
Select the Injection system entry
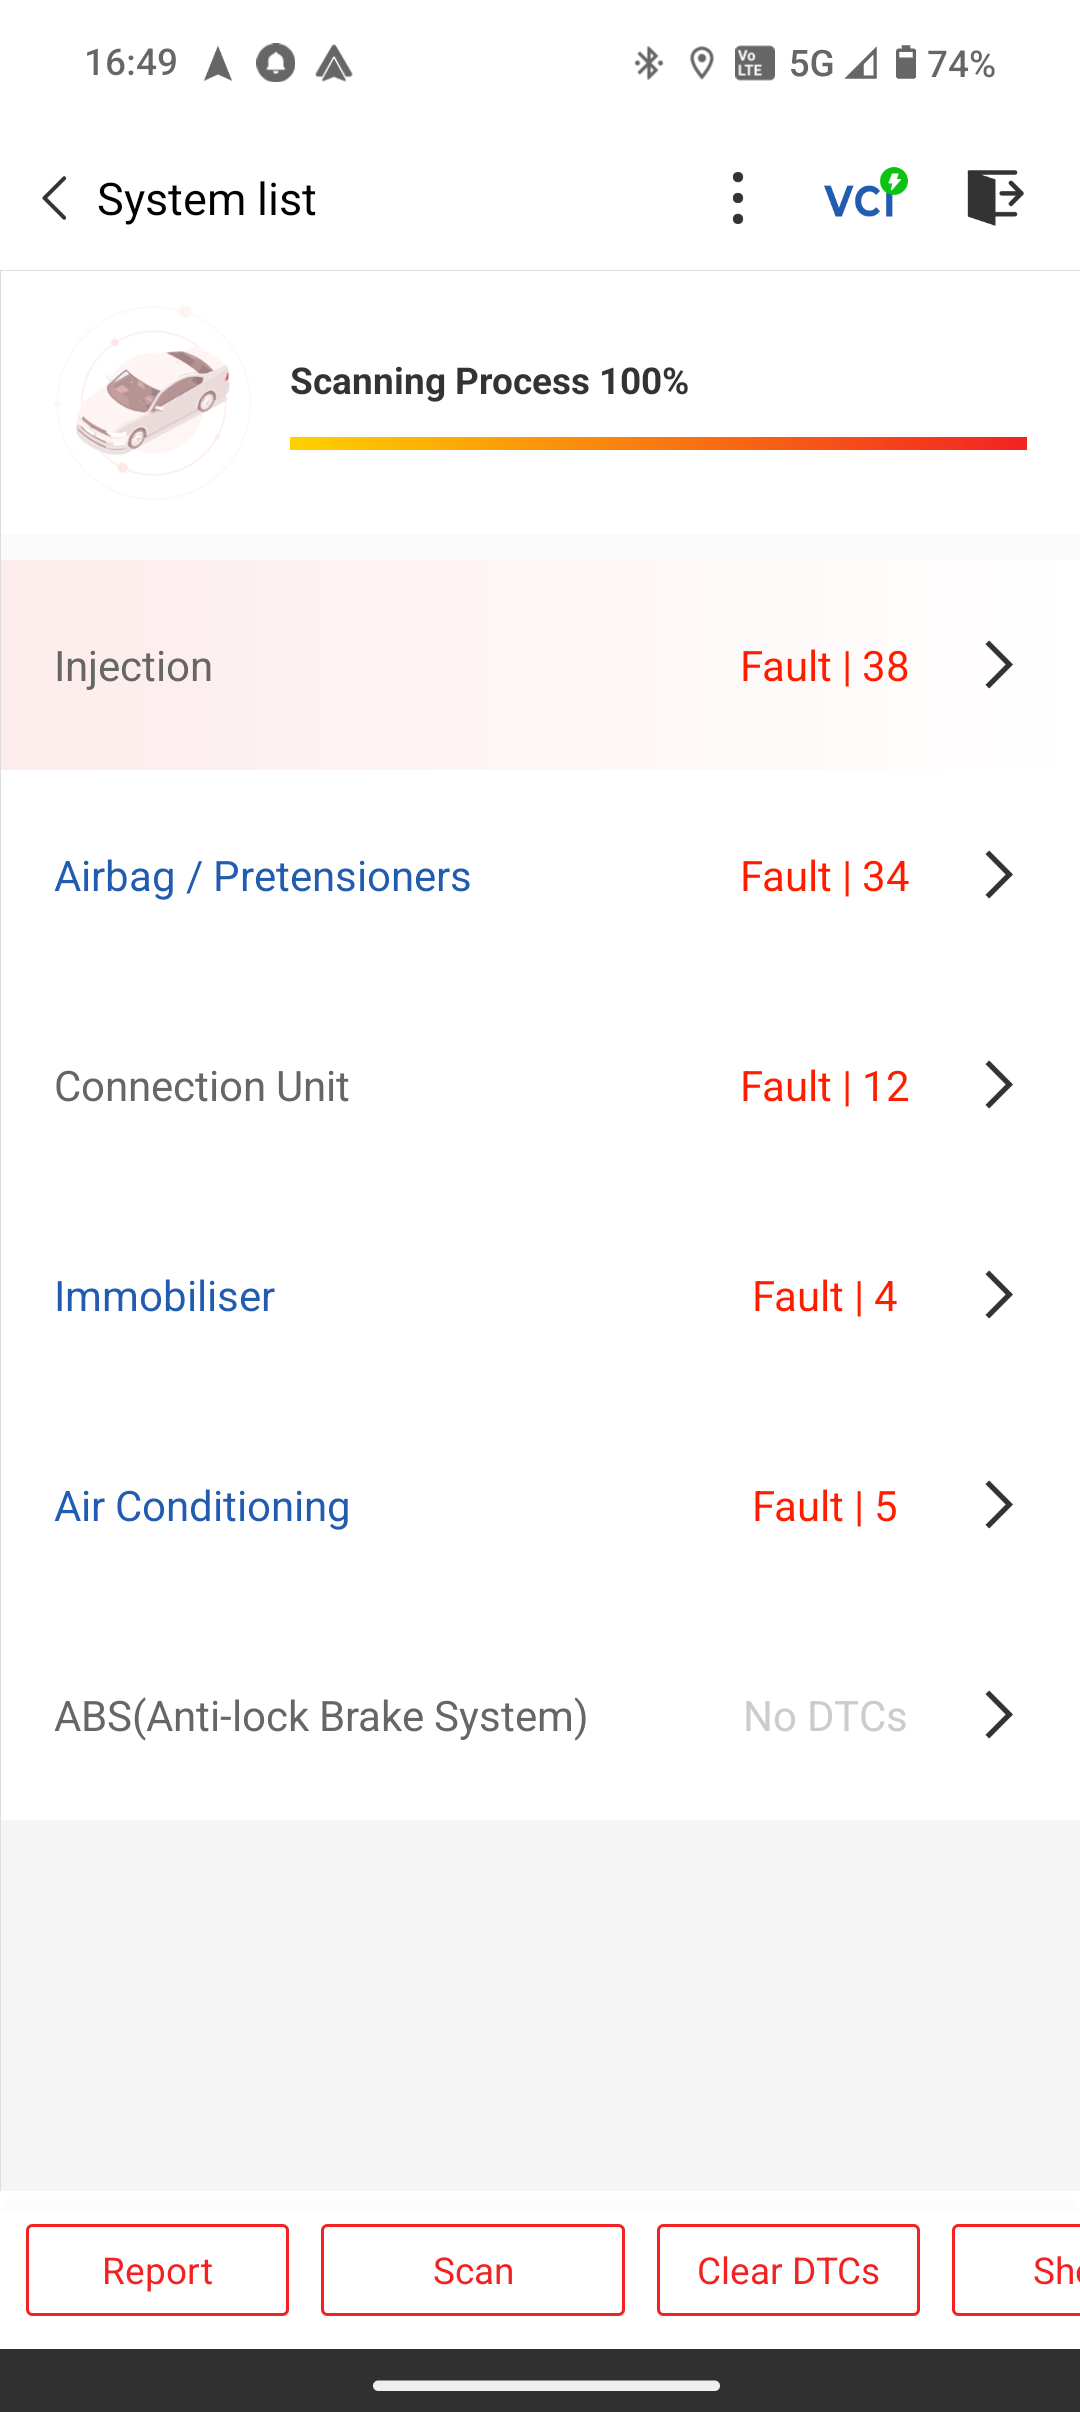click(x=133, y=666)
